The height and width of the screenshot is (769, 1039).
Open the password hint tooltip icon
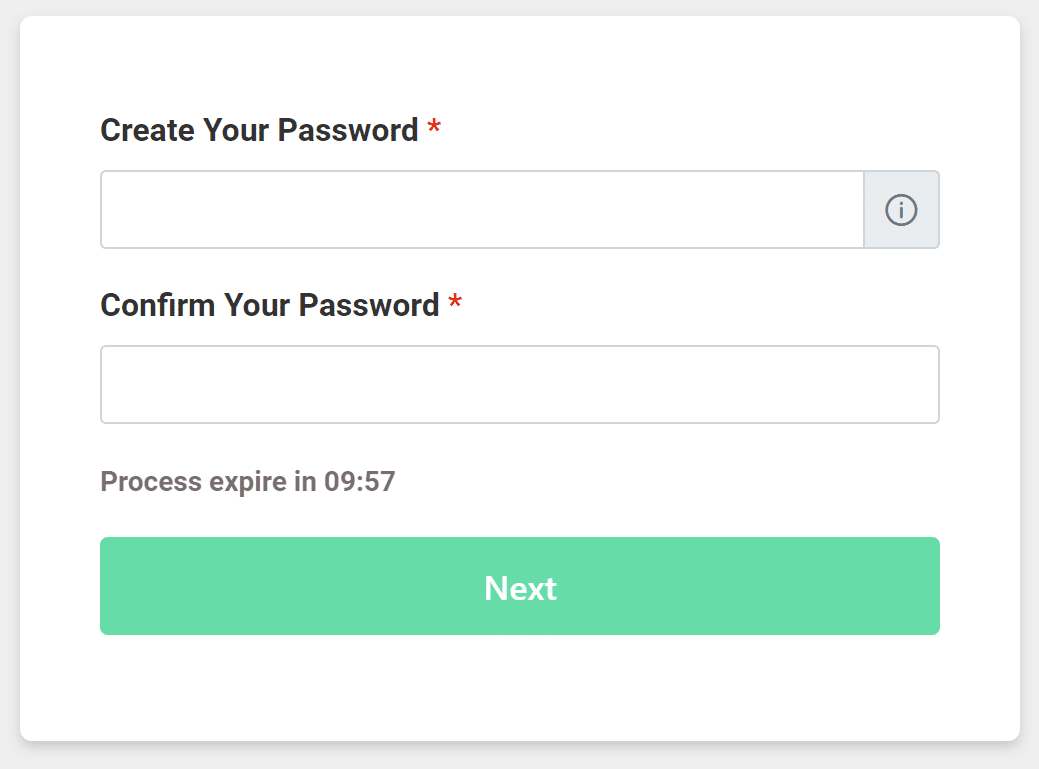click(x=901, y=210)
